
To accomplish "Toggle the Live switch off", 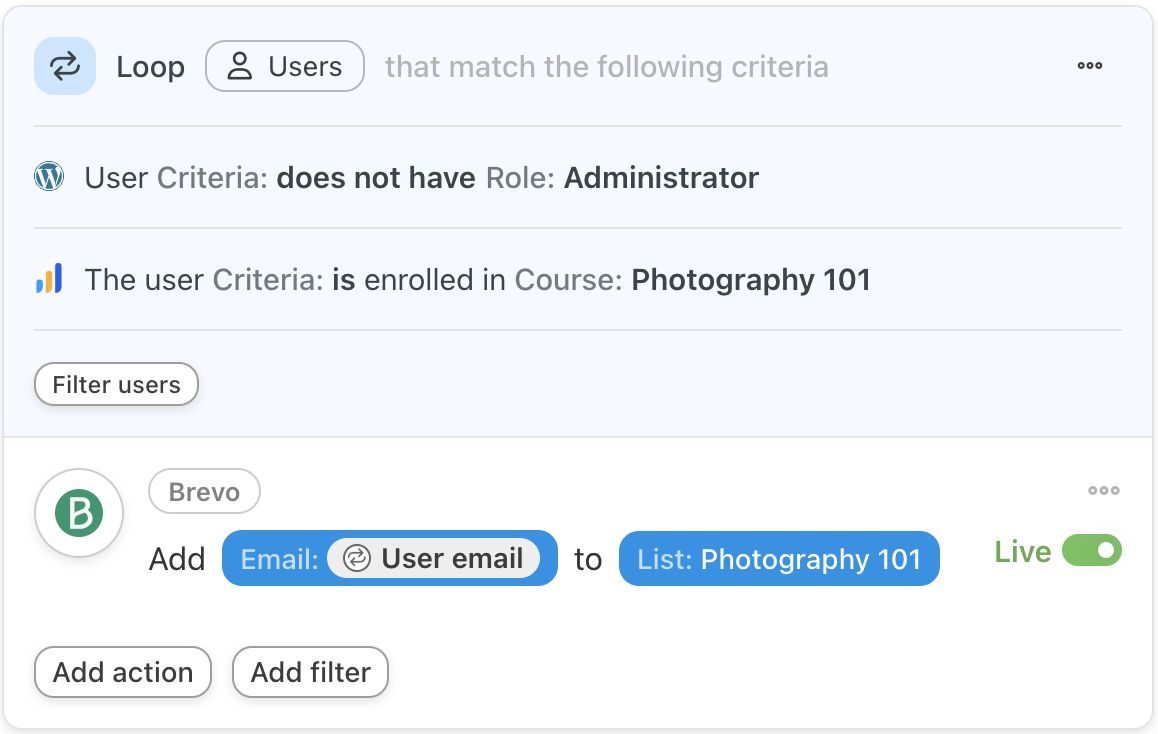I will (x=1092, y=551).
